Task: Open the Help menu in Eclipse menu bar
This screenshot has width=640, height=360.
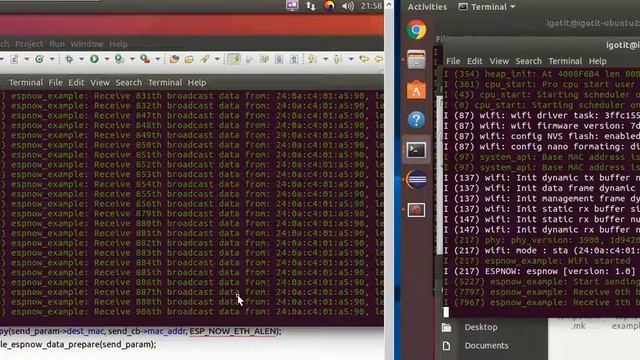Action: point(118,44)
